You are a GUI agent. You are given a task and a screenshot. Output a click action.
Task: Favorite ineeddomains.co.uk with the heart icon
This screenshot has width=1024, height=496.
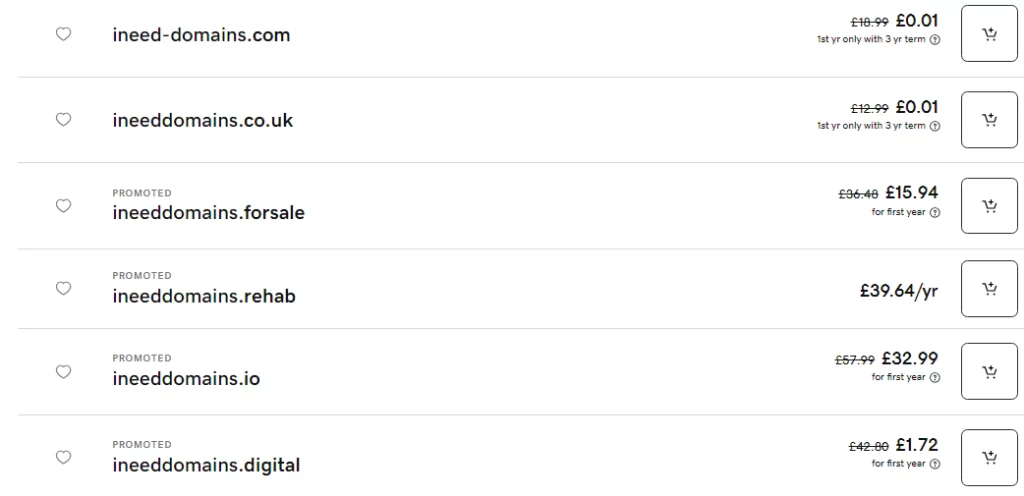click(x=63, y=120)
